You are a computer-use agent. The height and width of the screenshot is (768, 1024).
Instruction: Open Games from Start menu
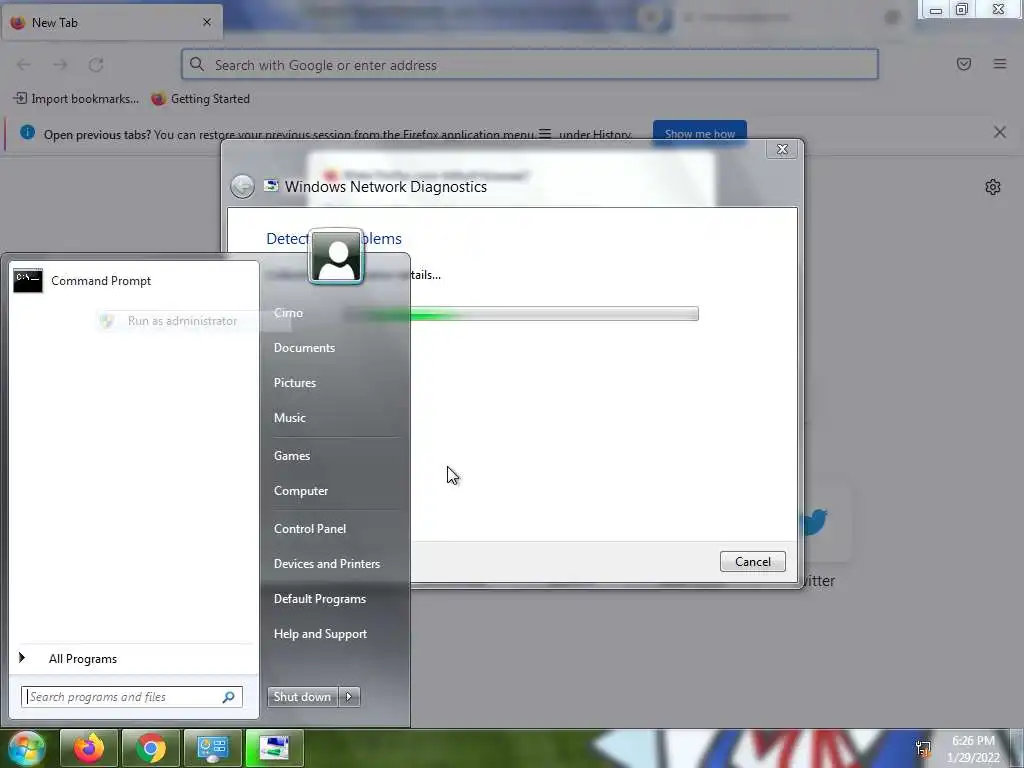coord(291,456)
